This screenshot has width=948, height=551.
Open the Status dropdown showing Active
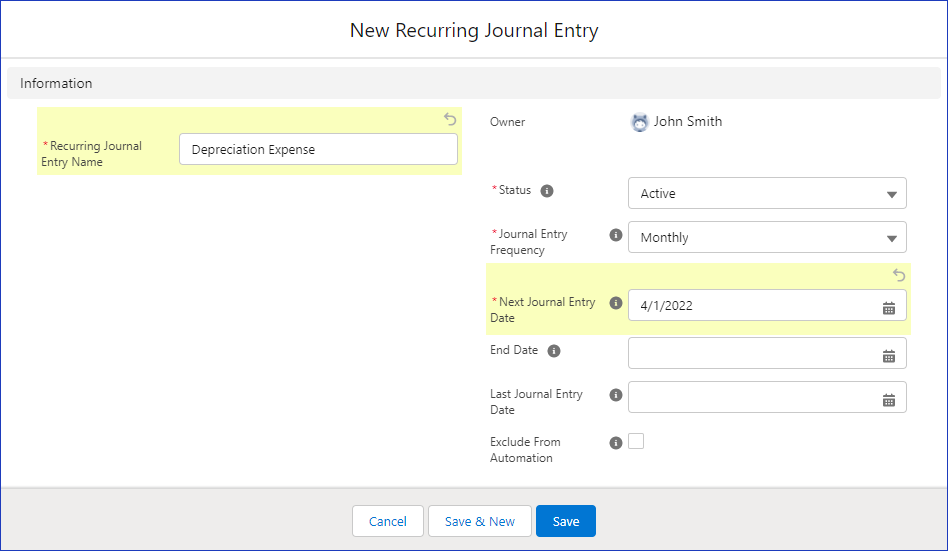point(766,193)
